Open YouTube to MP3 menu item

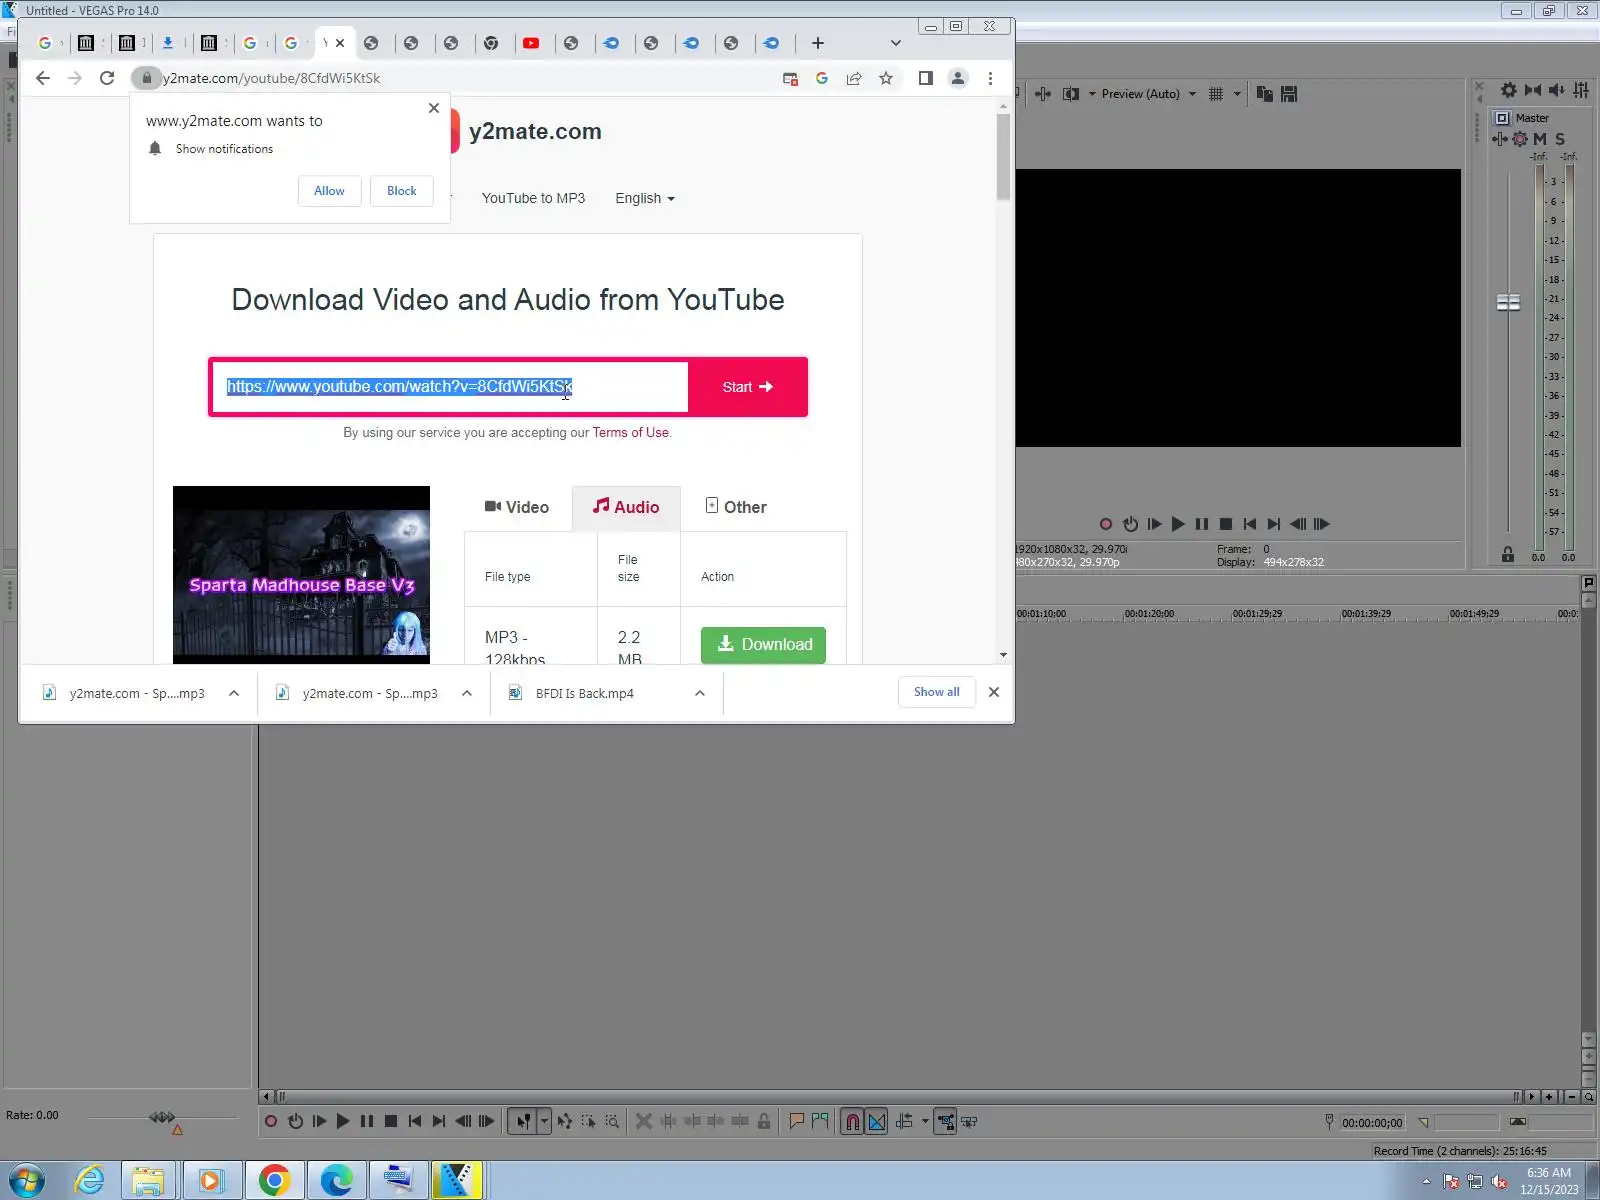tap(533, 198)
